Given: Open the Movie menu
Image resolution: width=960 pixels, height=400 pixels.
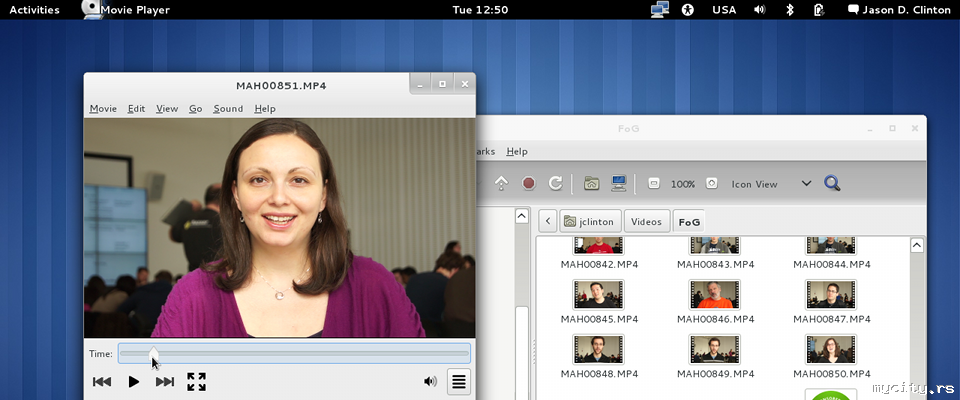Looking at the screenshot, I should tap(103, 109).
